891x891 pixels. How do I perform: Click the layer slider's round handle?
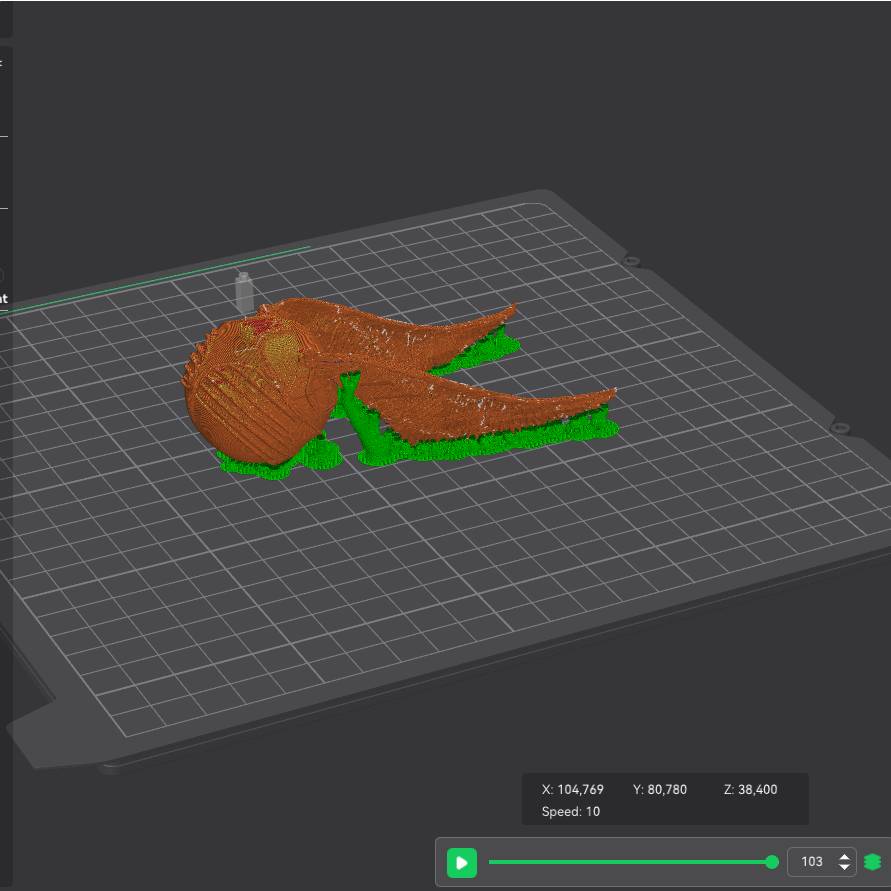(x=771, y=862)
